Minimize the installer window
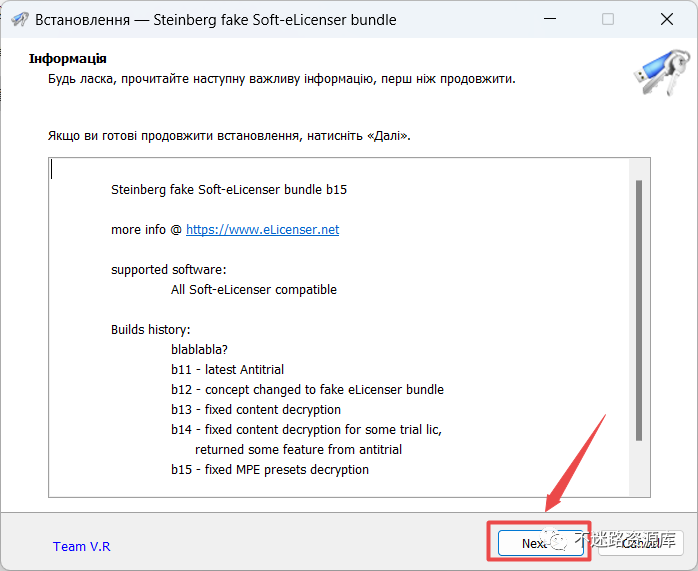The height and width of the screenshot is (571, 698). [550, 19]
